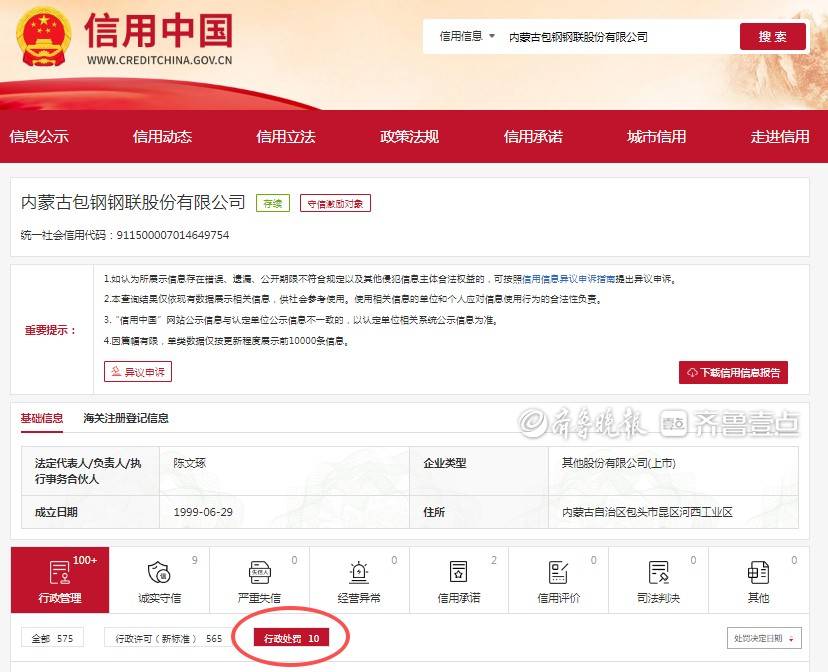Select the 其他 category icon
This screenshot has width=828, height=672.
758,572
